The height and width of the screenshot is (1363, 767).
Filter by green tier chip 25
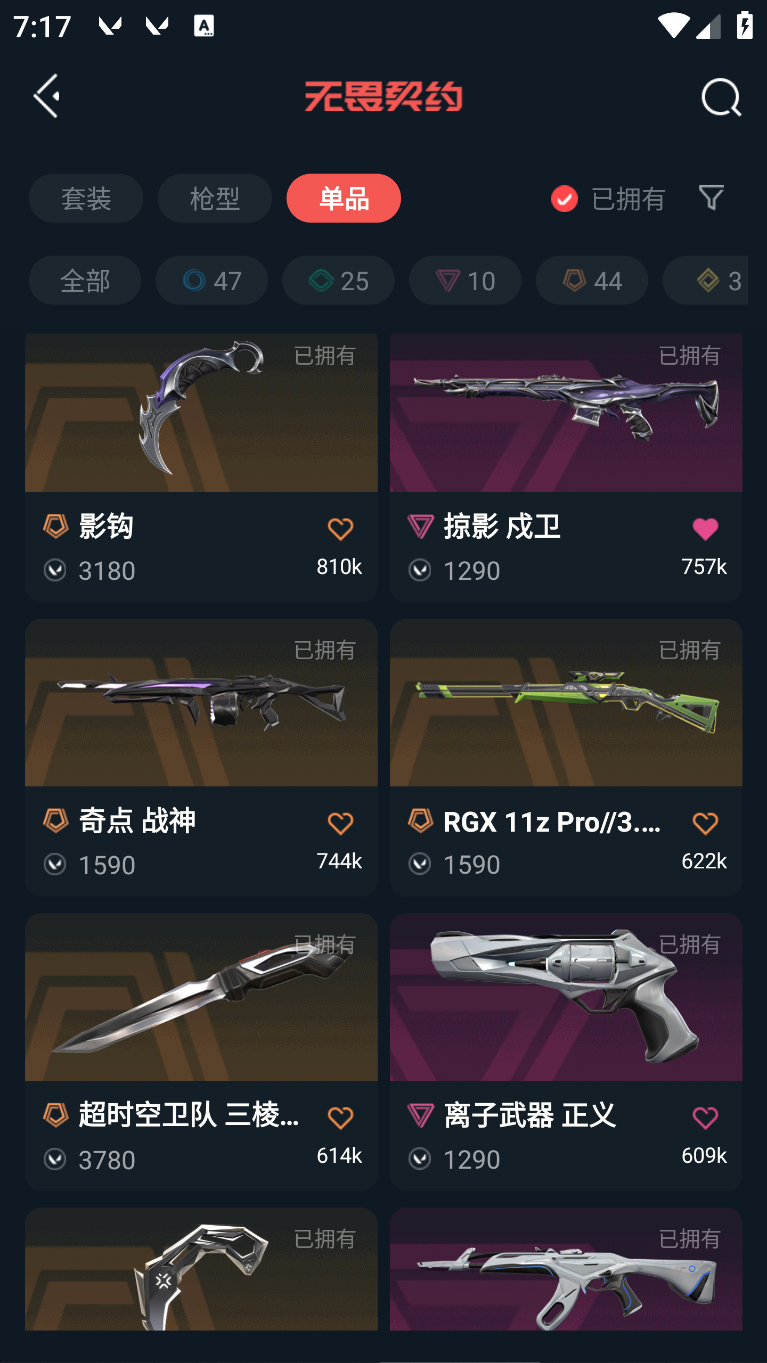pos(339,280)
